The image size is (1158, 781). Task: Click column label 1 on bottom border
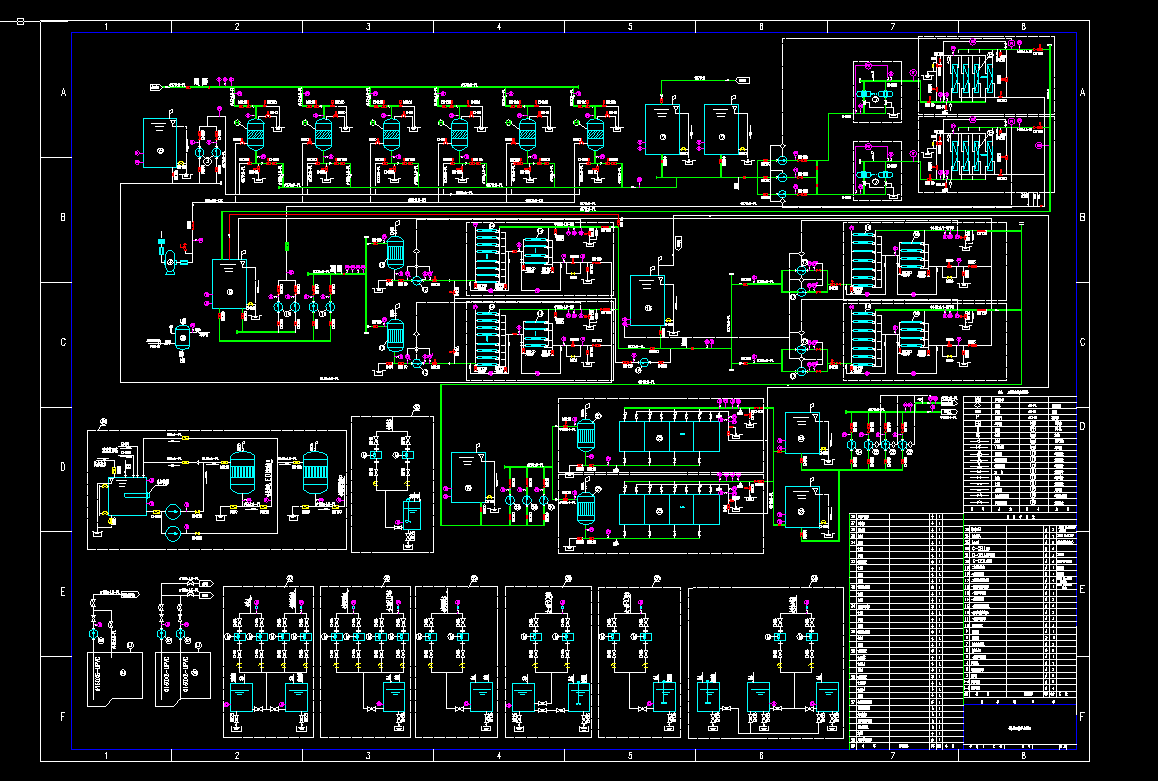pyautogui.click(x=106, y=755)
